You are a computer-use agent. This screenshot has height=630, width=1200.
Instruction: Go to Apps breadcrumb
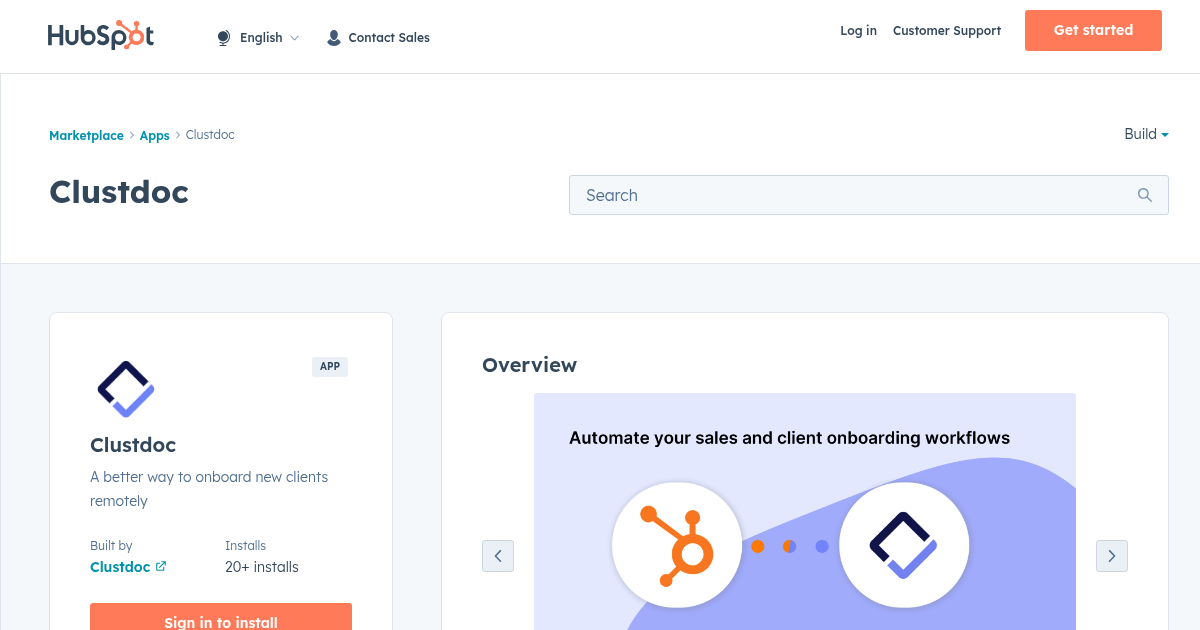tap(154, 135)
